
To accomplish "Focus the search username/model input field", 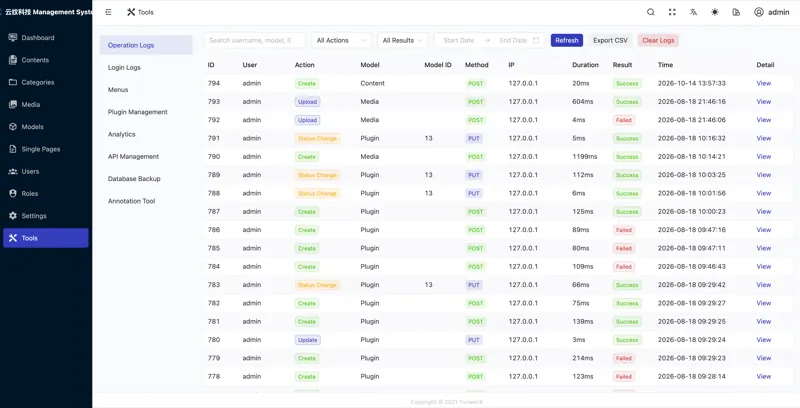I will coord(254,40).
